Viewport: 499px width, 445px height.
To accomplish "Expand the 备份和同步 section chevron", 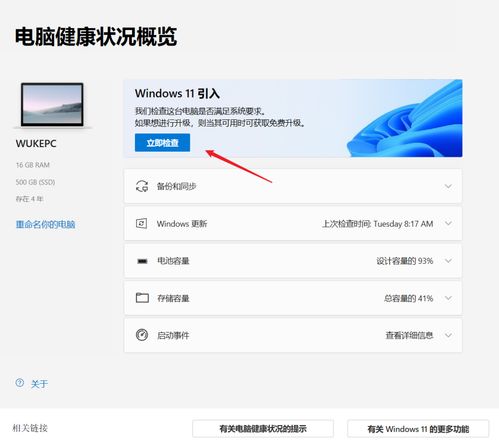I will pyautogui.click(x=448, y=186).
